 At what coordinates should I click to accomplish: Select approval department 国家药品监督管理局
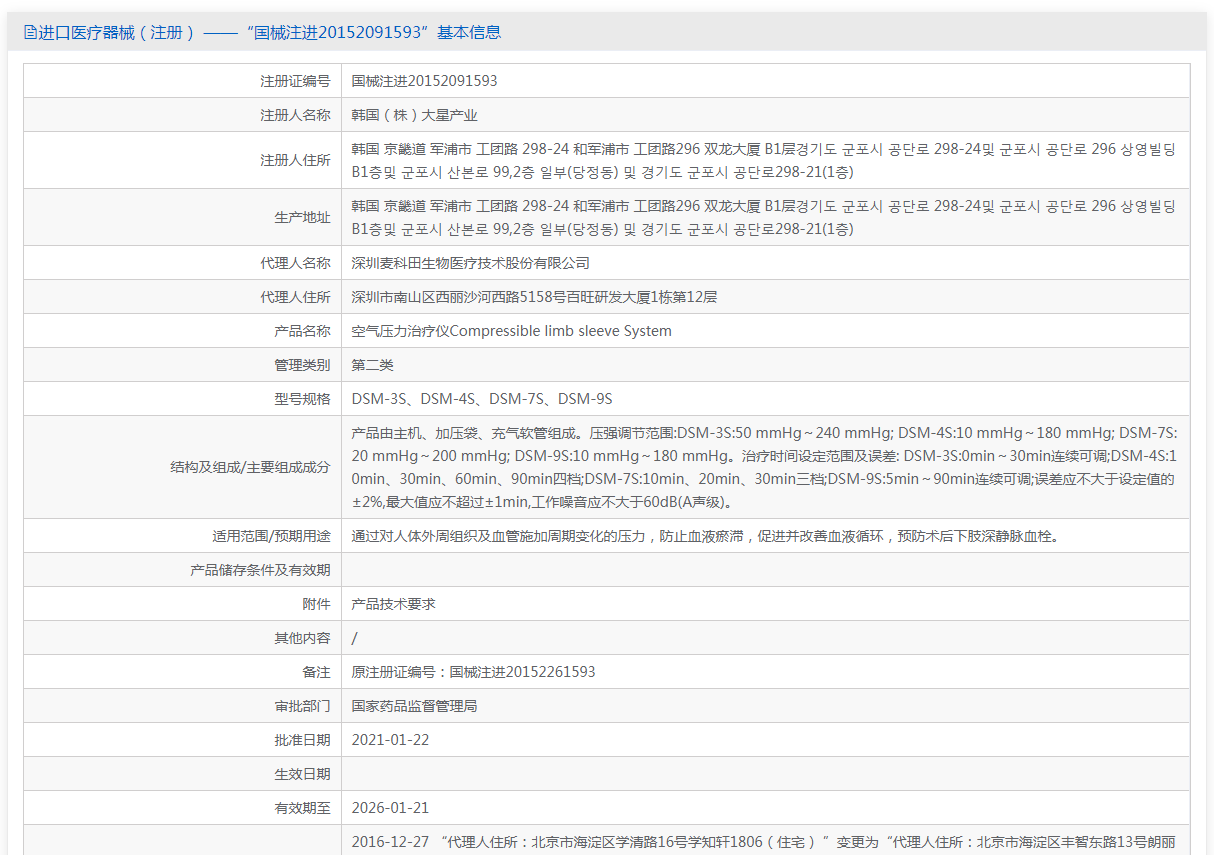(414, 706)
